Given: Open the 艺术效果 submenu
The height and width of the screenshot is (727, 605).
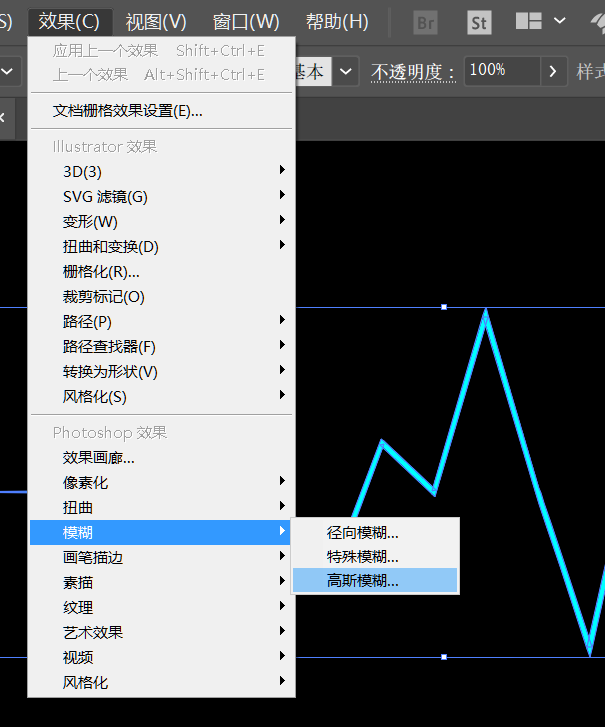Looking at the screenshot, I should pyautogui.click(x=161, y=632).
